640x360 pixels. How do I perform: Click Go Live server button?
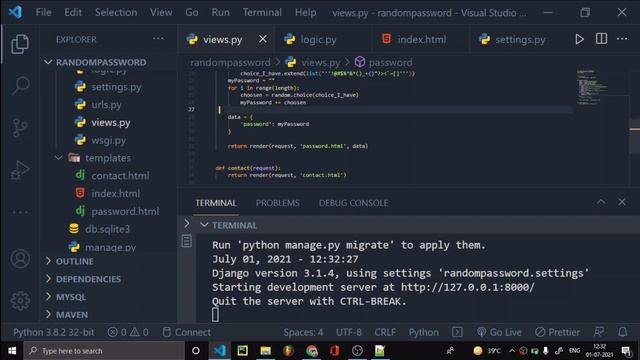coord(499,332)
